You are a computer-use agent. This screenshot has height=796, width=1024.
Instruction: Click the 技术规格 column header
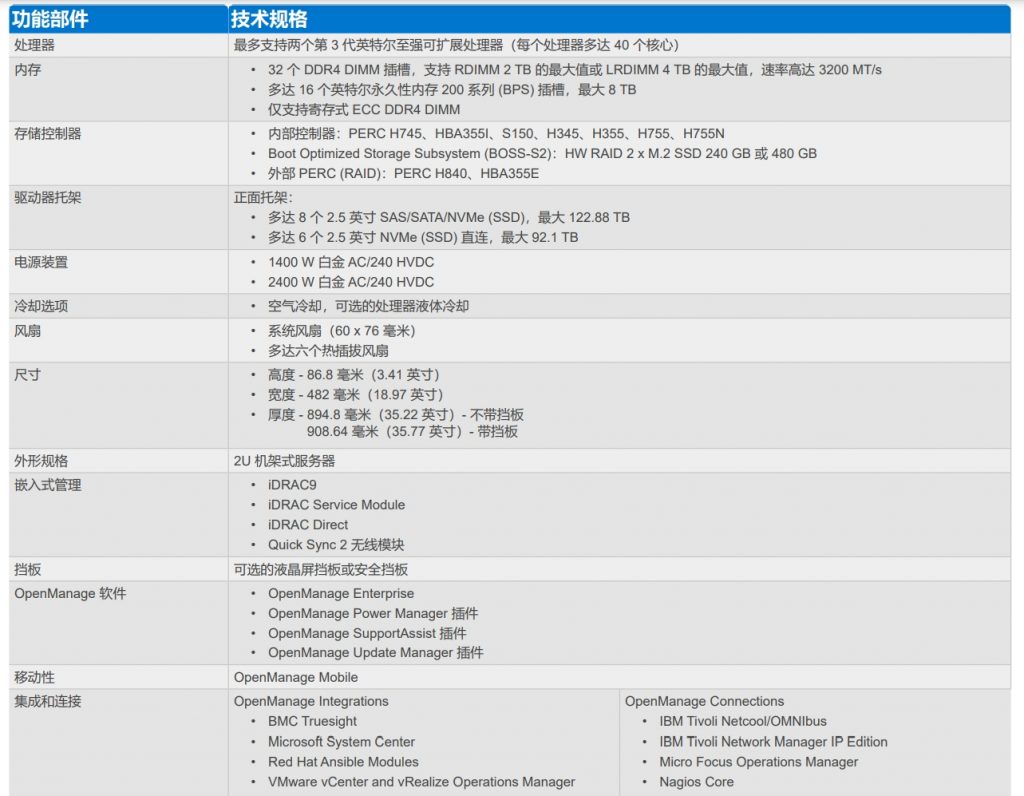click(x=269, y=19)
